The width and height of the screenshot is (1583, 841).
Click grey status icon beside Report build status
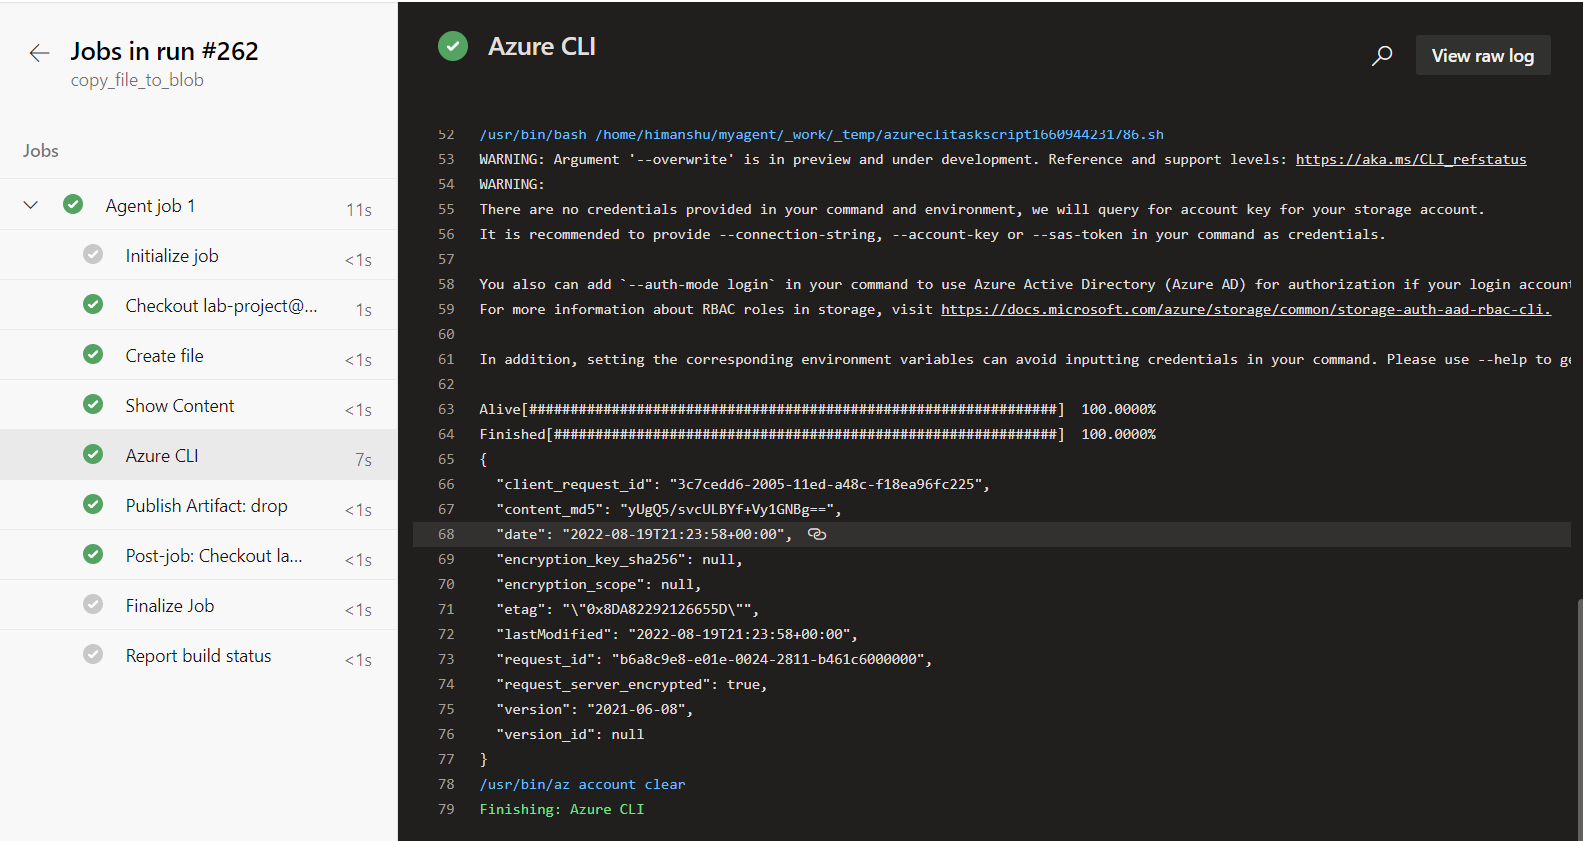[x=93, y=654]
